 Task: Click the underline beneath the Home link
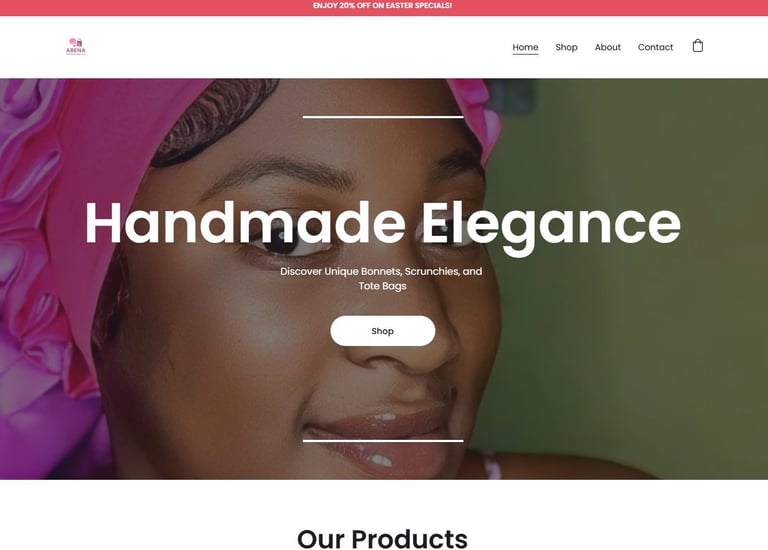coord(525,54)
